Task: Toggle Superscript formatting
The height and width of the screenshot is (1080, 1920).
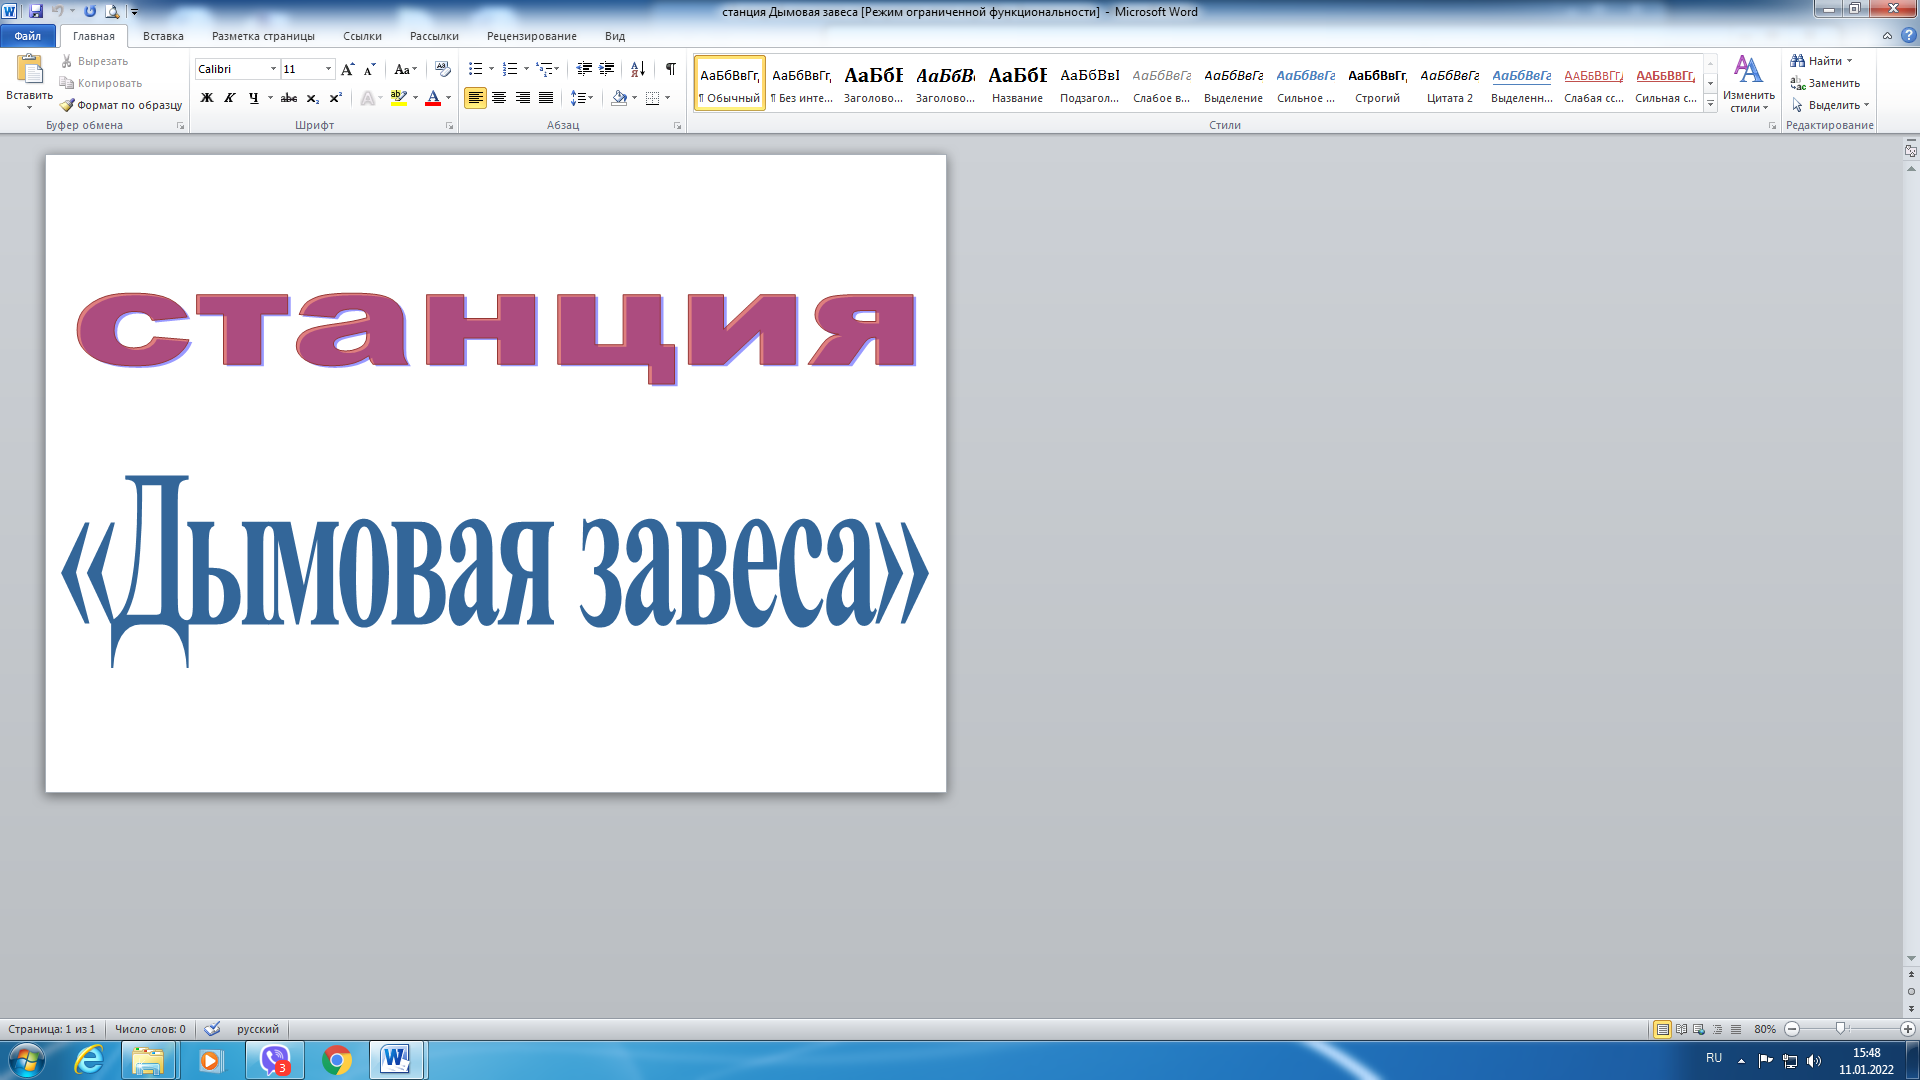Action: tap(335, 98)
